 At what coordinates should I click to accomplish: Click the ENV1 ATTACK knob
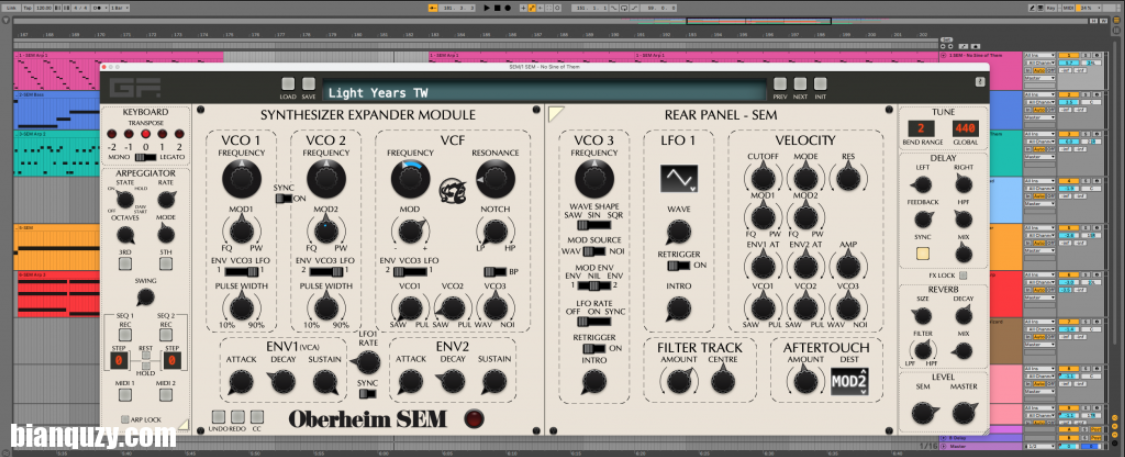[241, 381]
